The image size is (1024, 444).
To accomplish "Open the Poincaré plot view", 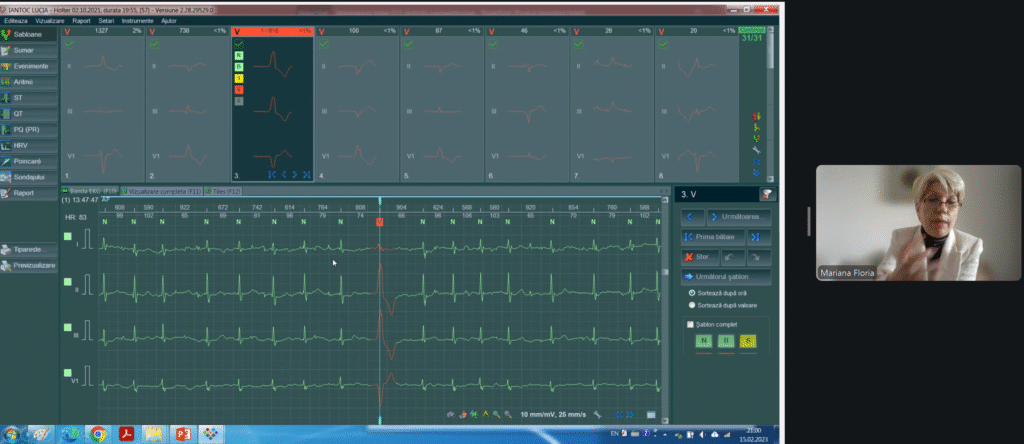I will coord(28,160).
